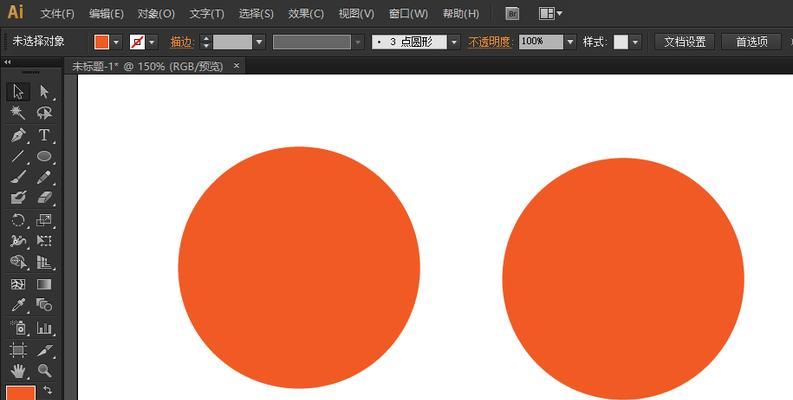Viewport: 793px width, 400px height.
Task: Expand the stroke color dropdown arrow
Action: coord(152,42)
